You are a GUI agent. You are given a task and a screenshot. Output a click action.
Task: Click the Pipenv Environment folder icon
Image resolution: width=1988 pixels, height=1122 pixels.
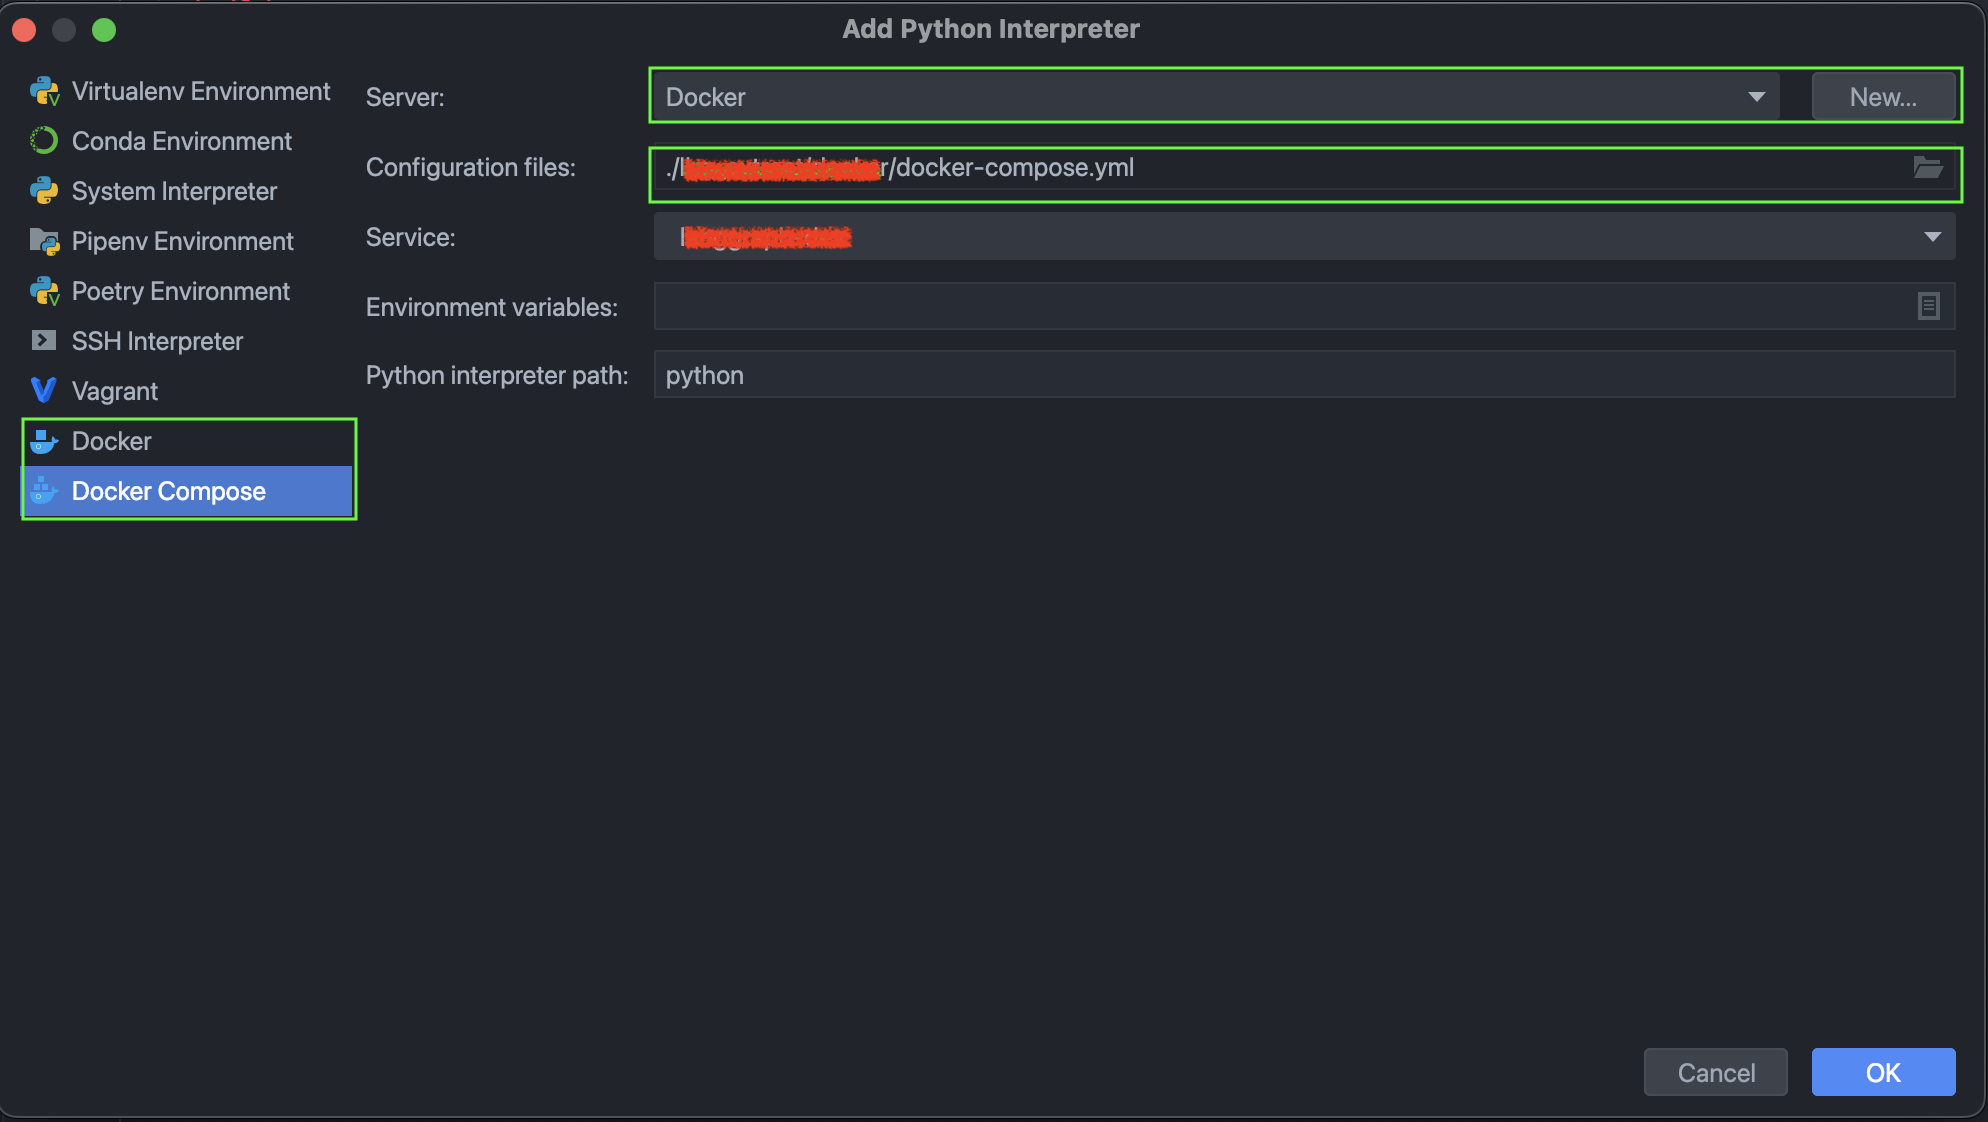(x=44, y=241)
